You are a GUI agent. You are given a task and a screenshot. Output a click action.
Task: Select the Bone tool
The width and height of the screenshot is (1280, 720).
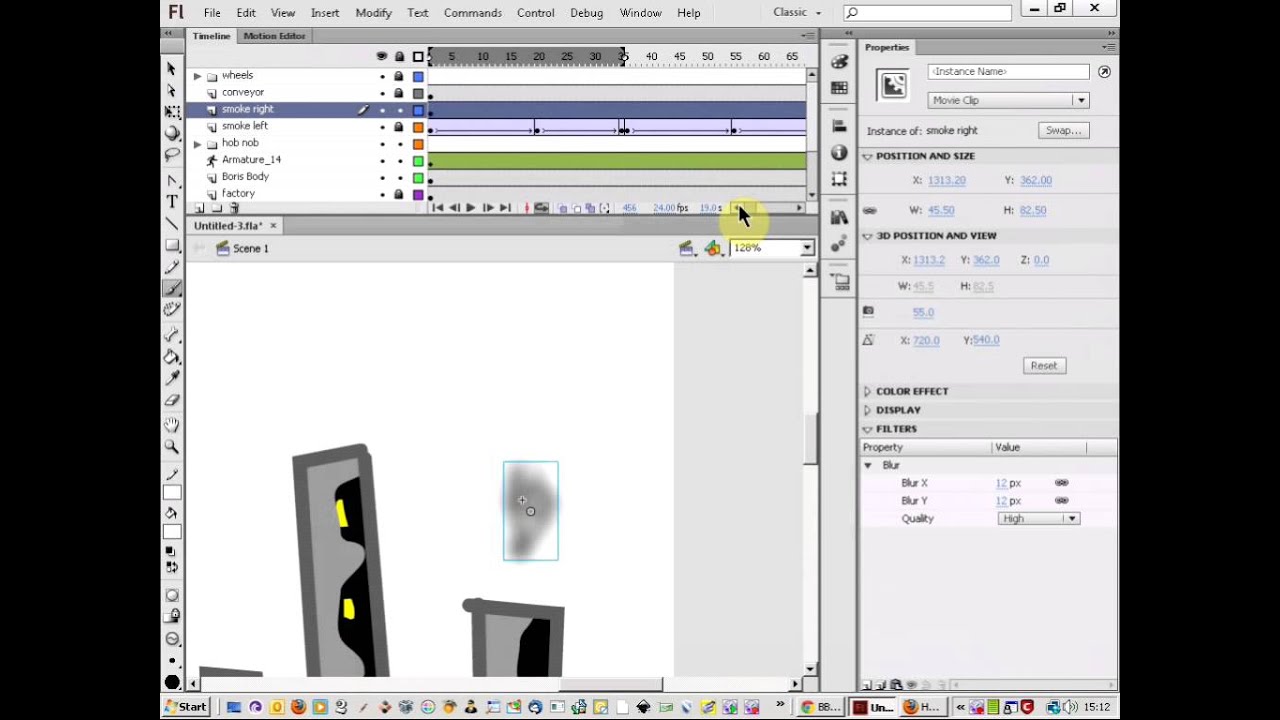click(x=172, y=335)
